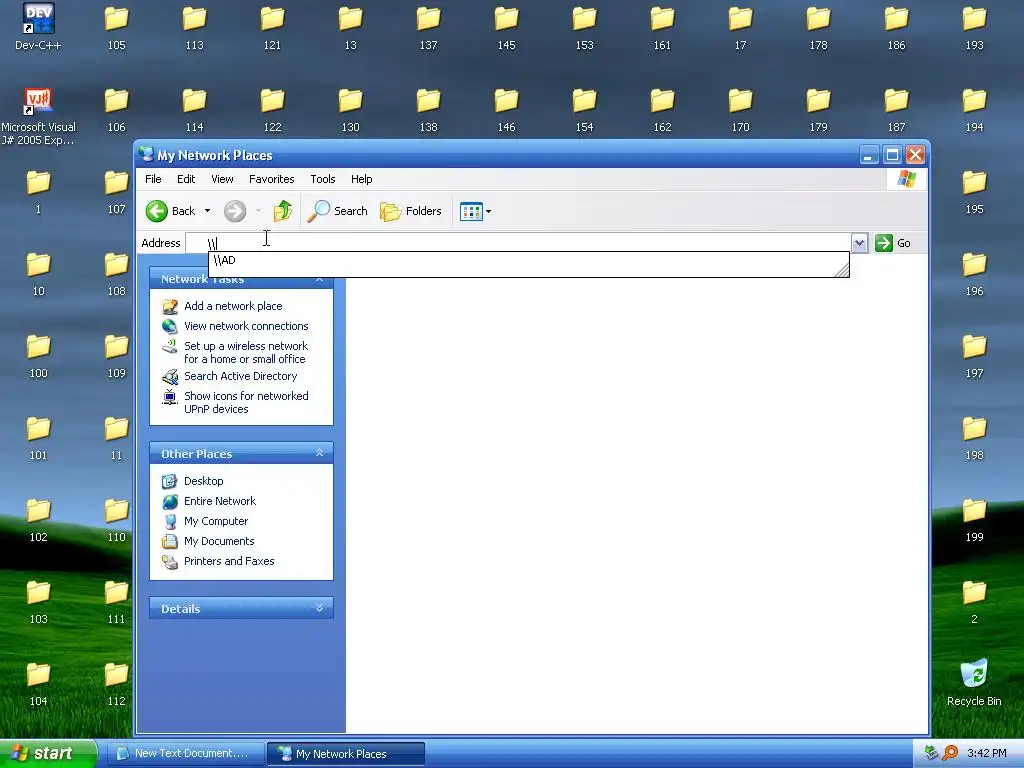Image resolution: width=1024 pixels, height=768 pixels.
Task: Collapse the Other Places panel
Action: [319, 453]
